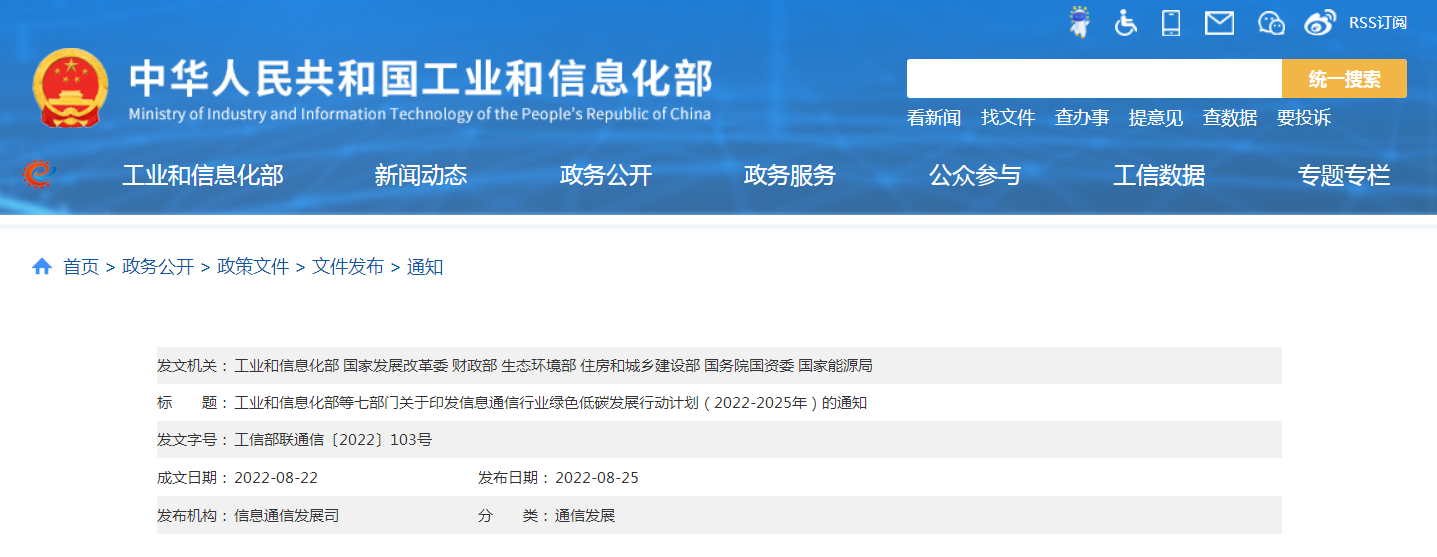Image resolution: width=1437 pixels, height=557 pixels.
Task: Open the Weibo icon
Action: pos(1320,22)
